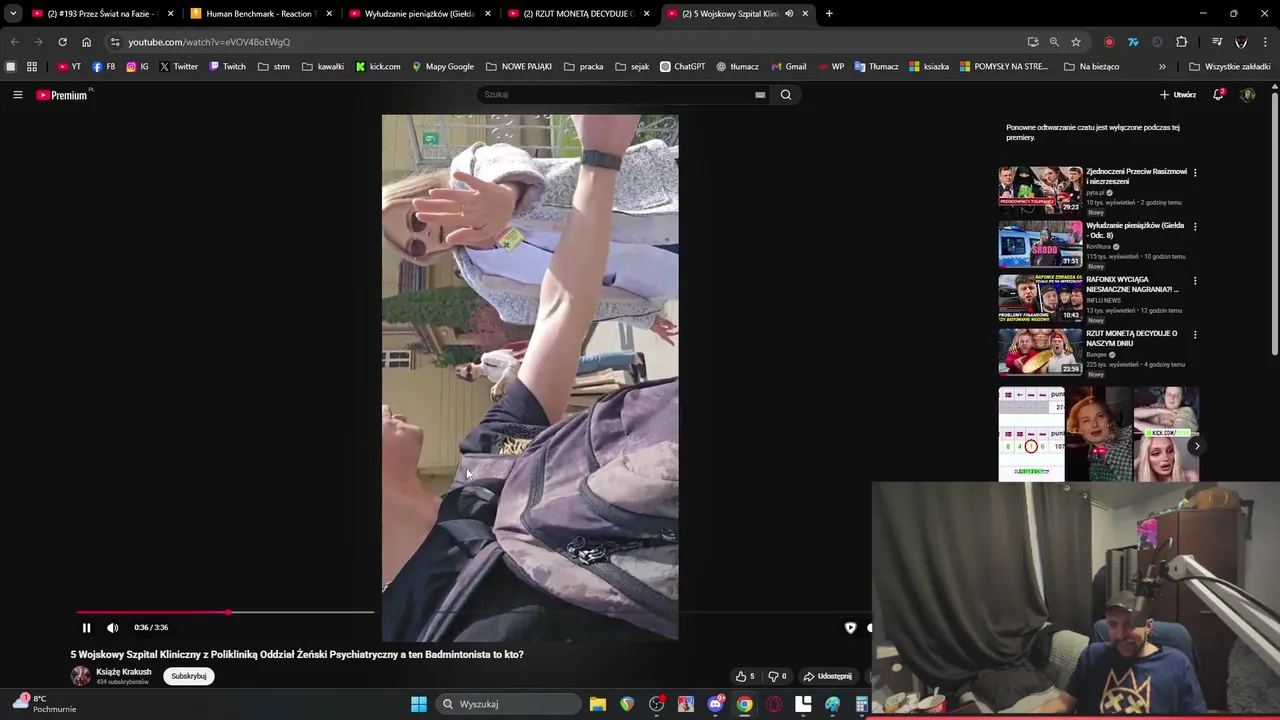Image resolution: width=1280 pixels, height=720 pixels.
Task: Dislike the video thumbs down
Action: [x=777, y=676]
